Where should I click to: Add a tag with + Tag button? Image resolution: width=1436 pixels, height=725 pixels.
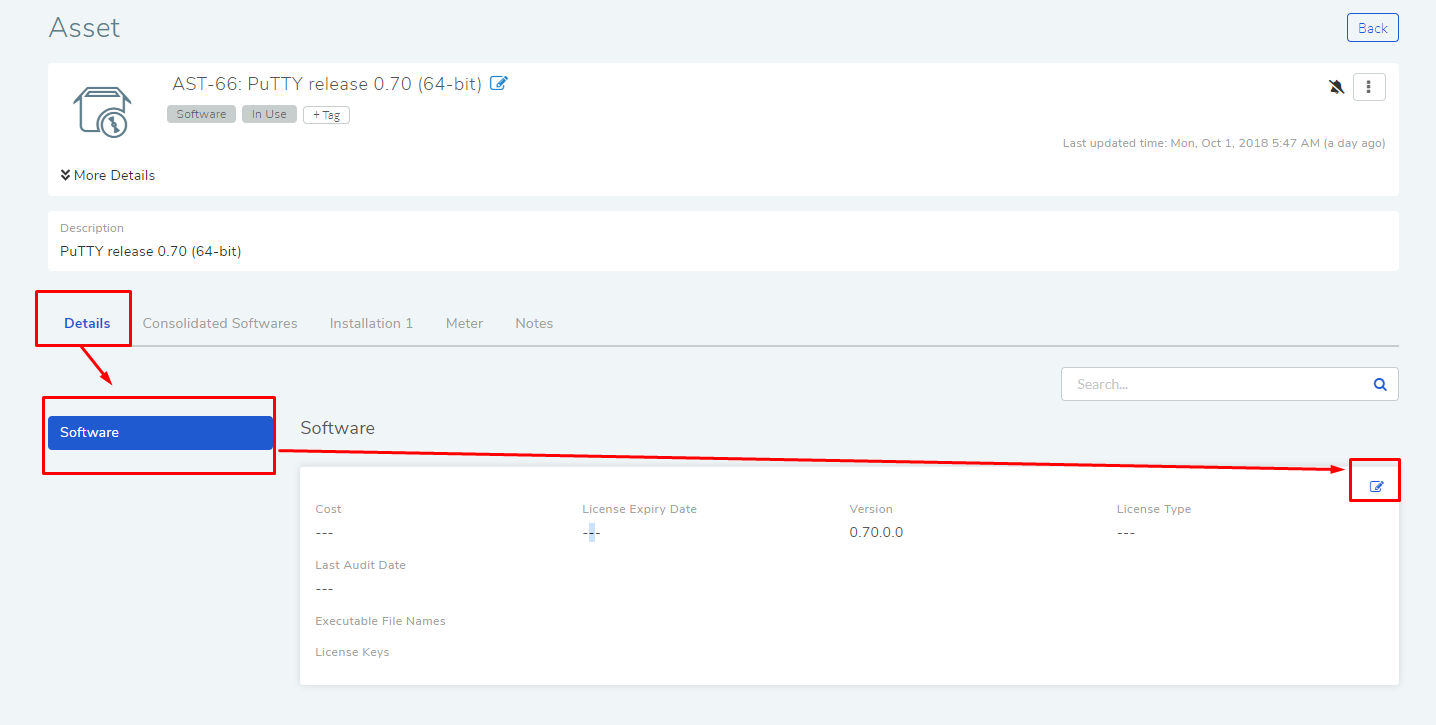click(x=326, y=115)
